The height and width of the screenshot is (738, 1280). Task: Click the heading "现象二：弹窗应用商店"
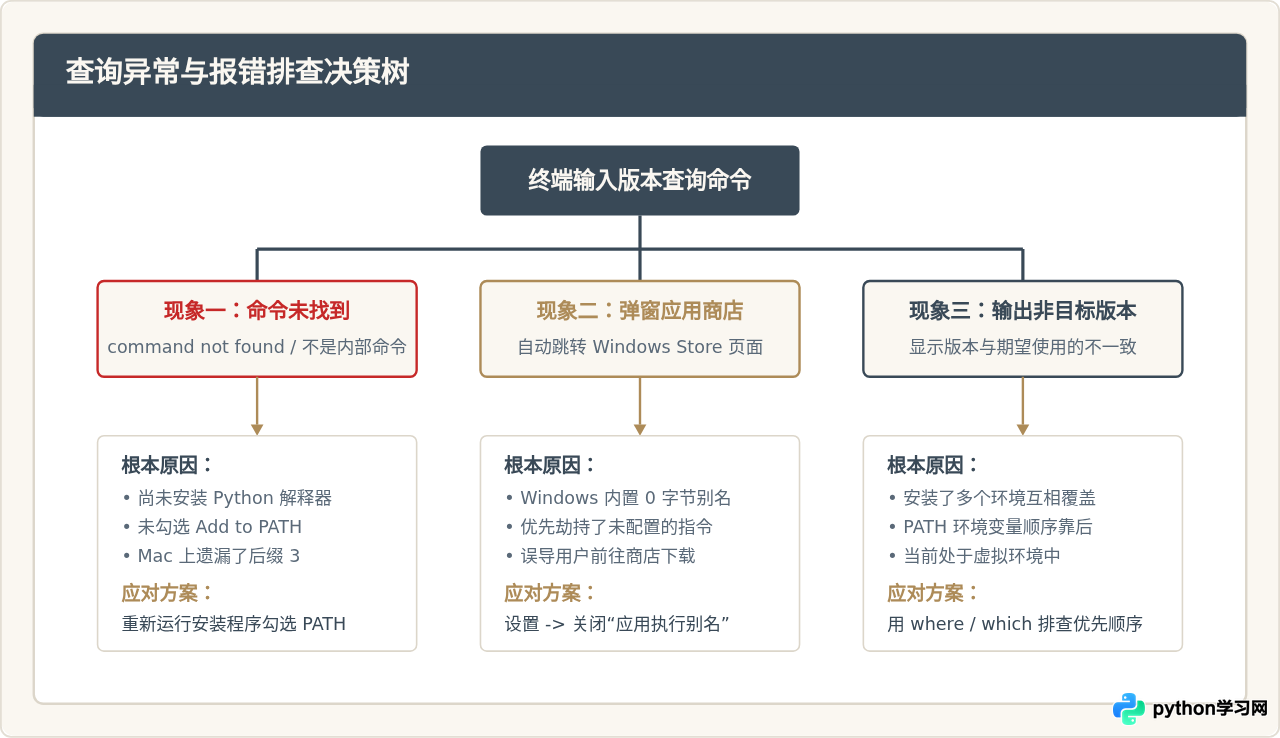[x=640, y=311]
